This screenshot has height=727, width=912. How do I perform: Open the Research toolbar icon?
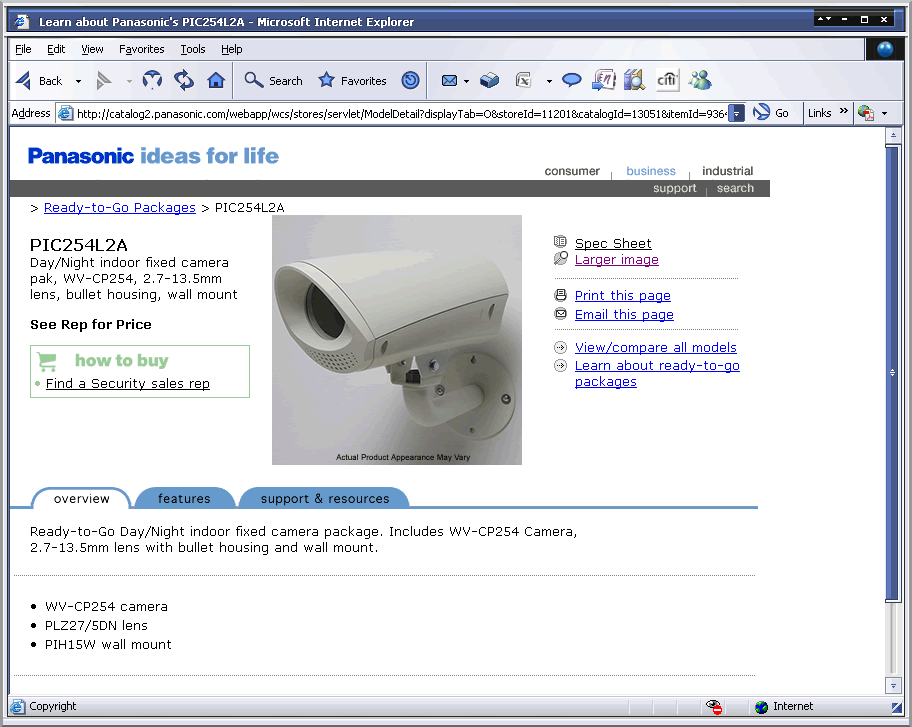(635, 80)
